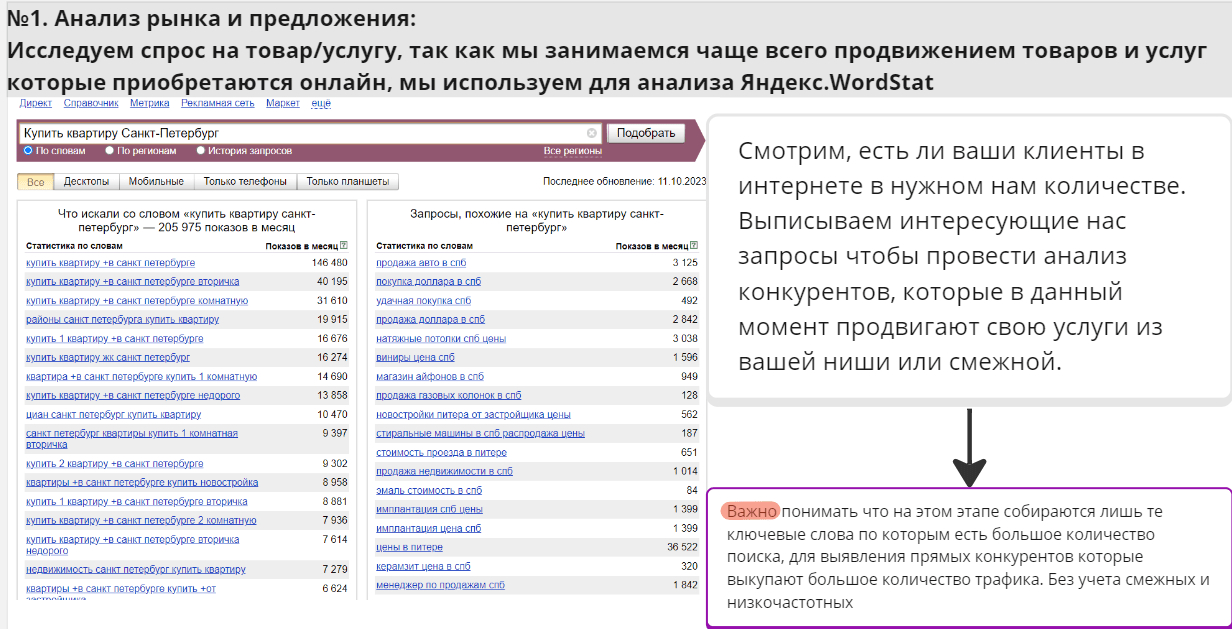
Task: Open similar query 'цены в питере'
Action: (x=409, y=547)
